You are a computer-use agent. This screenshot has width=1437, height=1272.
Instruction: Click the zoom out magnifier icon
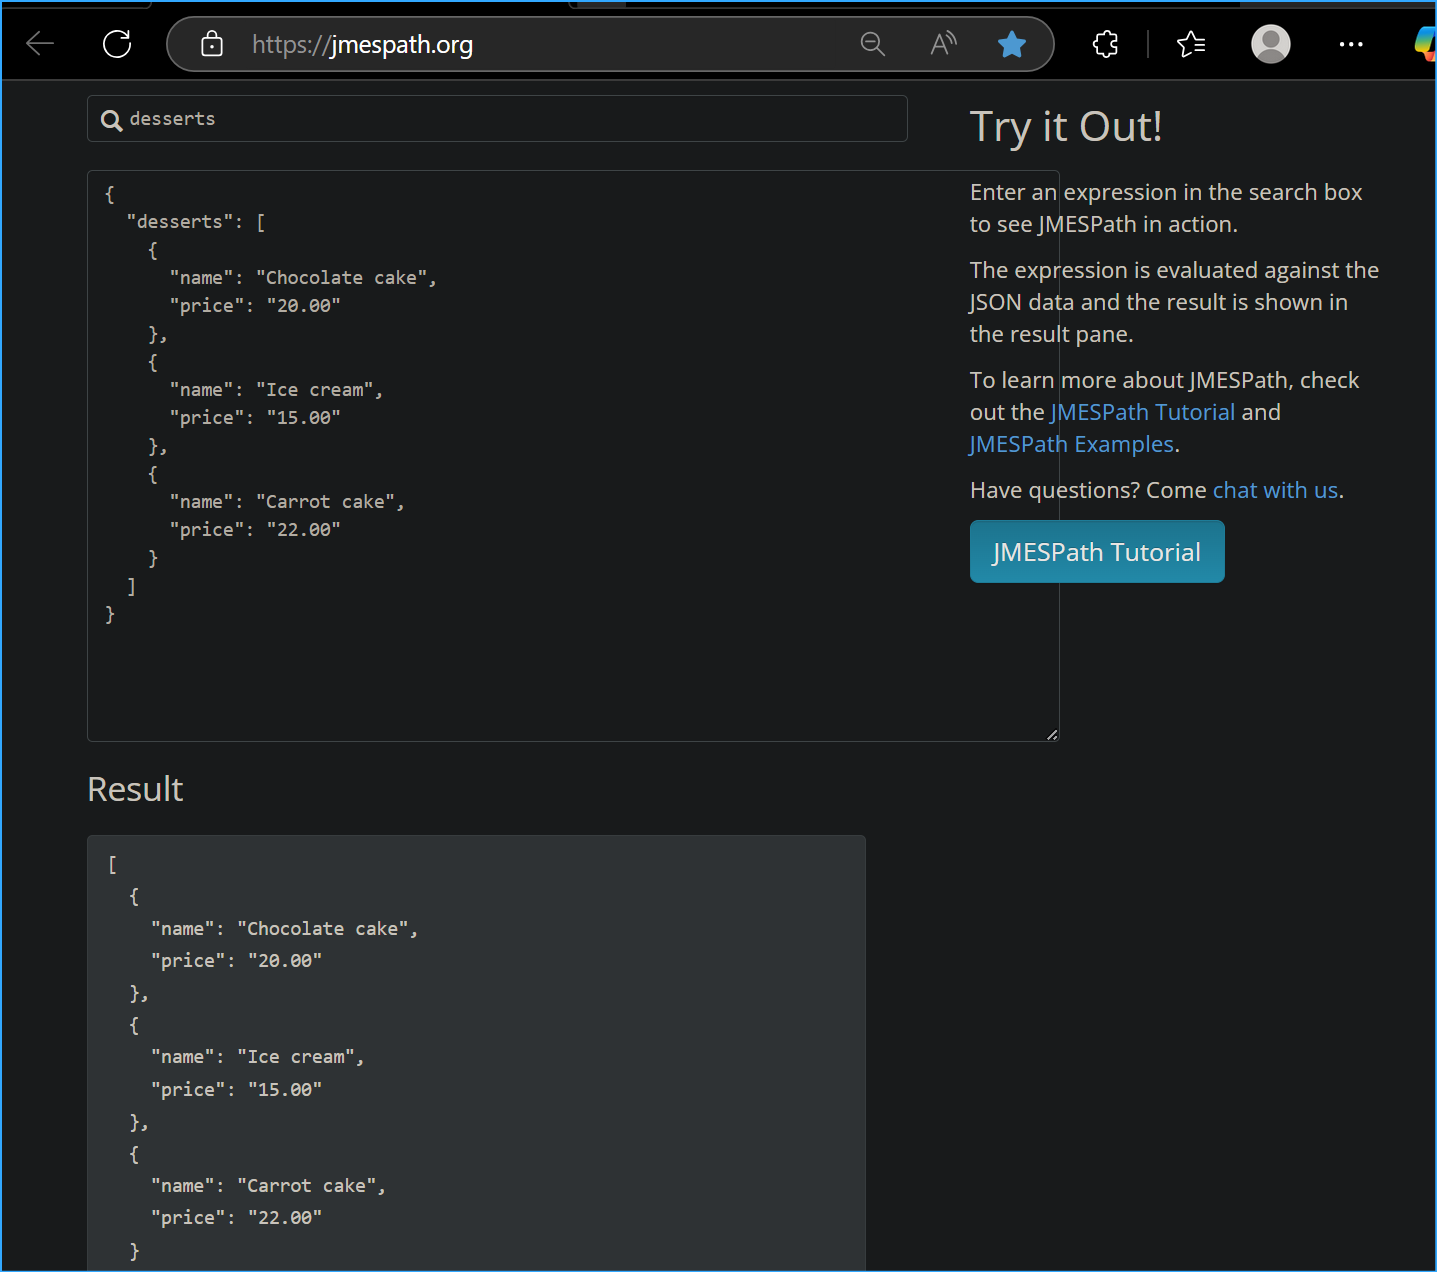pyautogui.click(x=872, y=44)
